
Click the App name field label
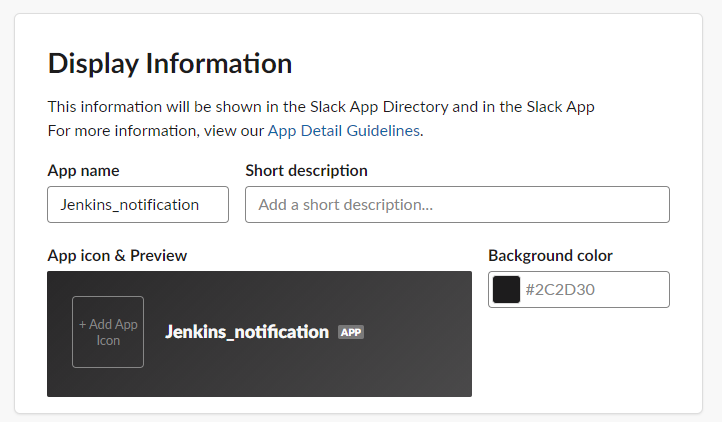[x=83, y=170]
